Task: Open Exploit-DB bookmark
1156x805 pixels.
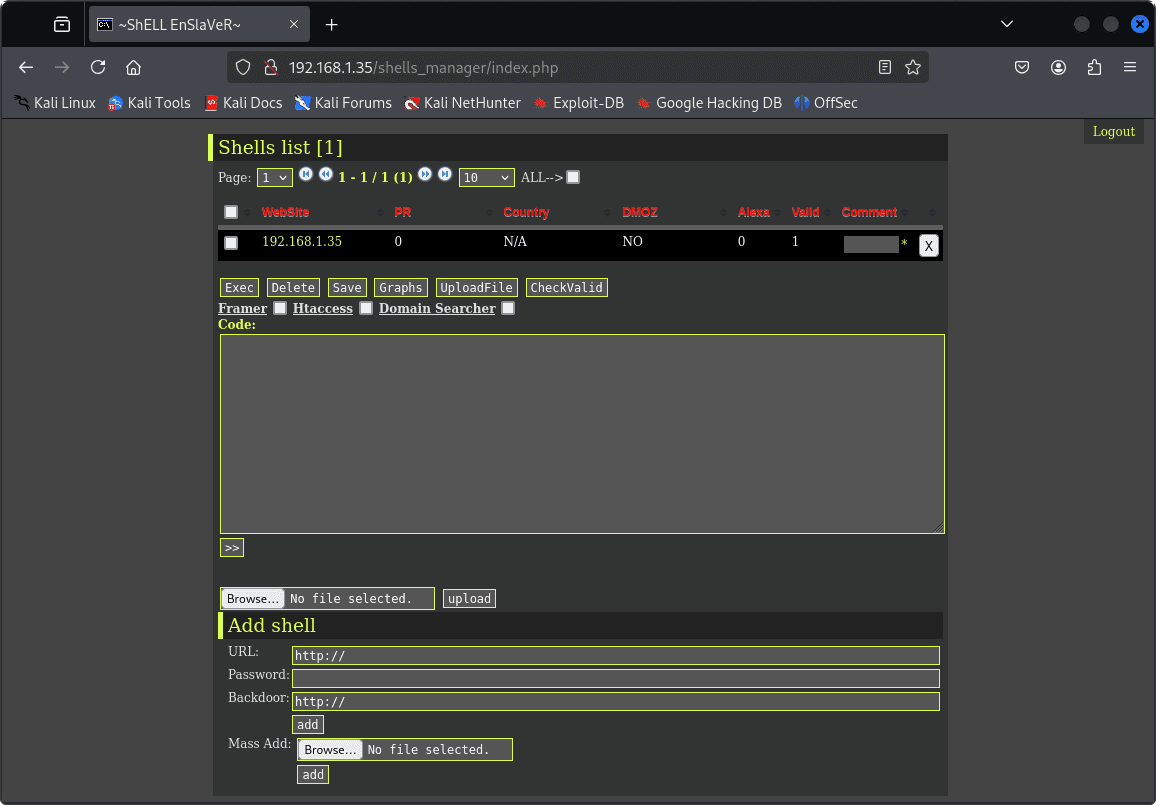Action: point(578,103)
